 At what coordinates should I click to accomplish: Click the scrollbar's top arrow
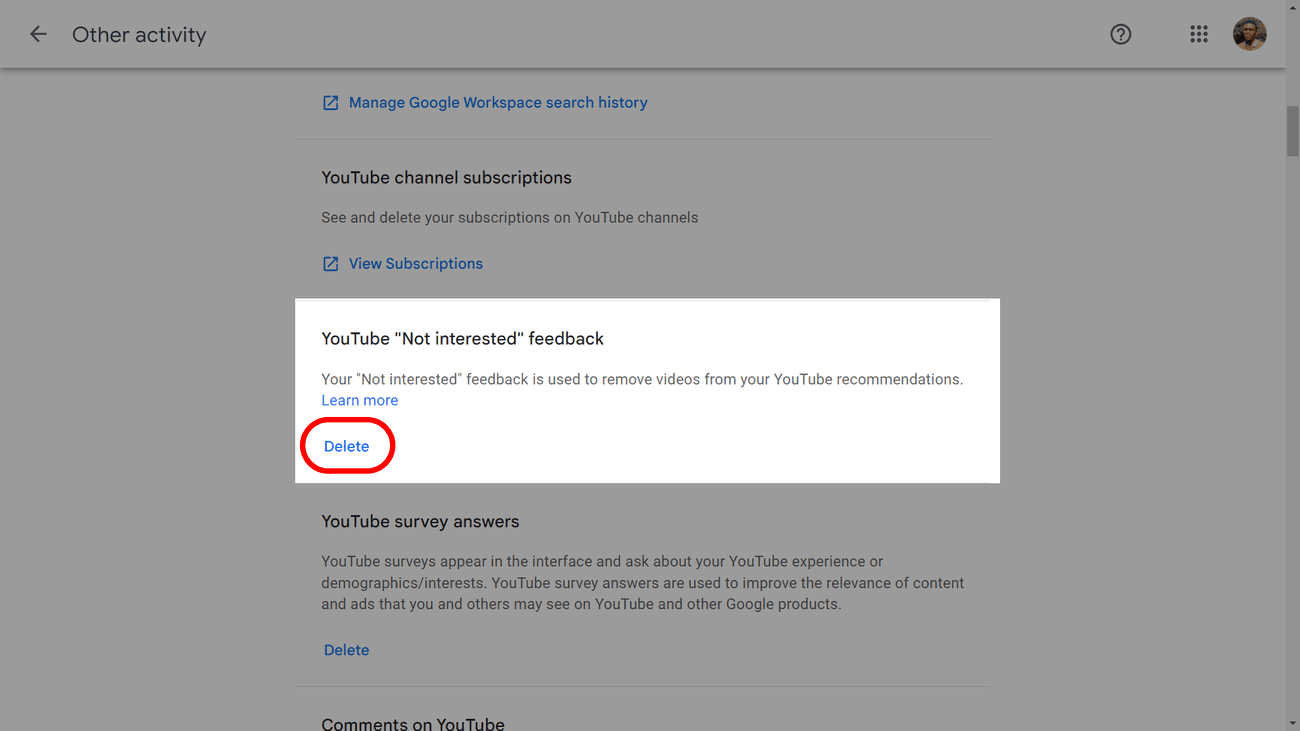pyautogui.click(x=1292, y=8)
